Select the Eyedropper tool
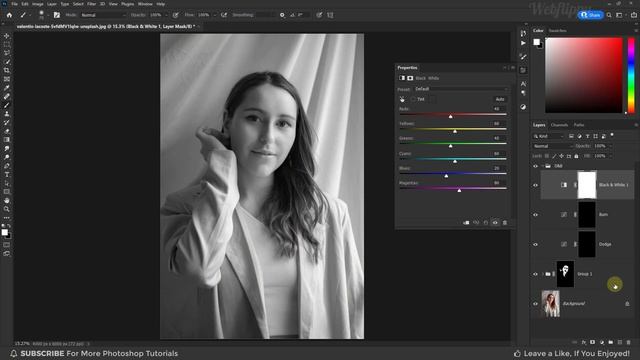This screenshot has width=640, height=360. pos(7,88)
